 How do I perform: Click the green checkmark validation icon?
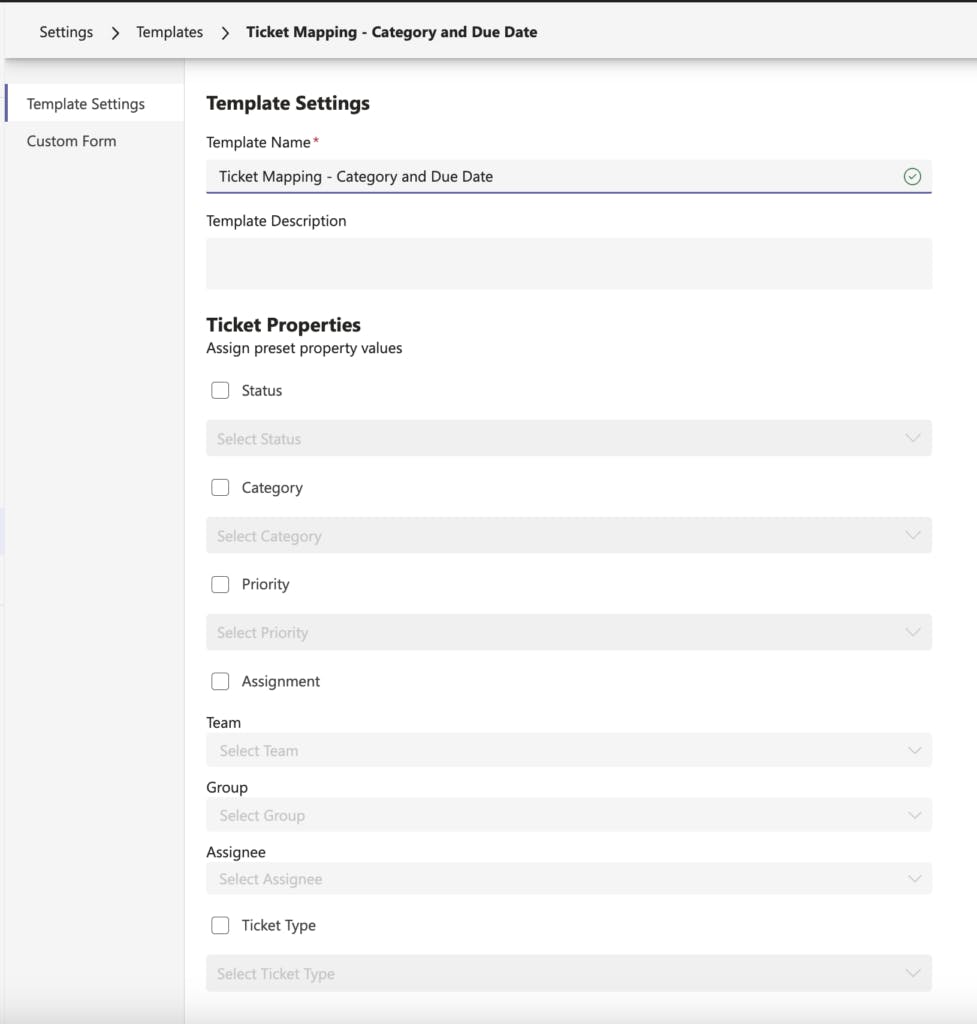(912, 176)
